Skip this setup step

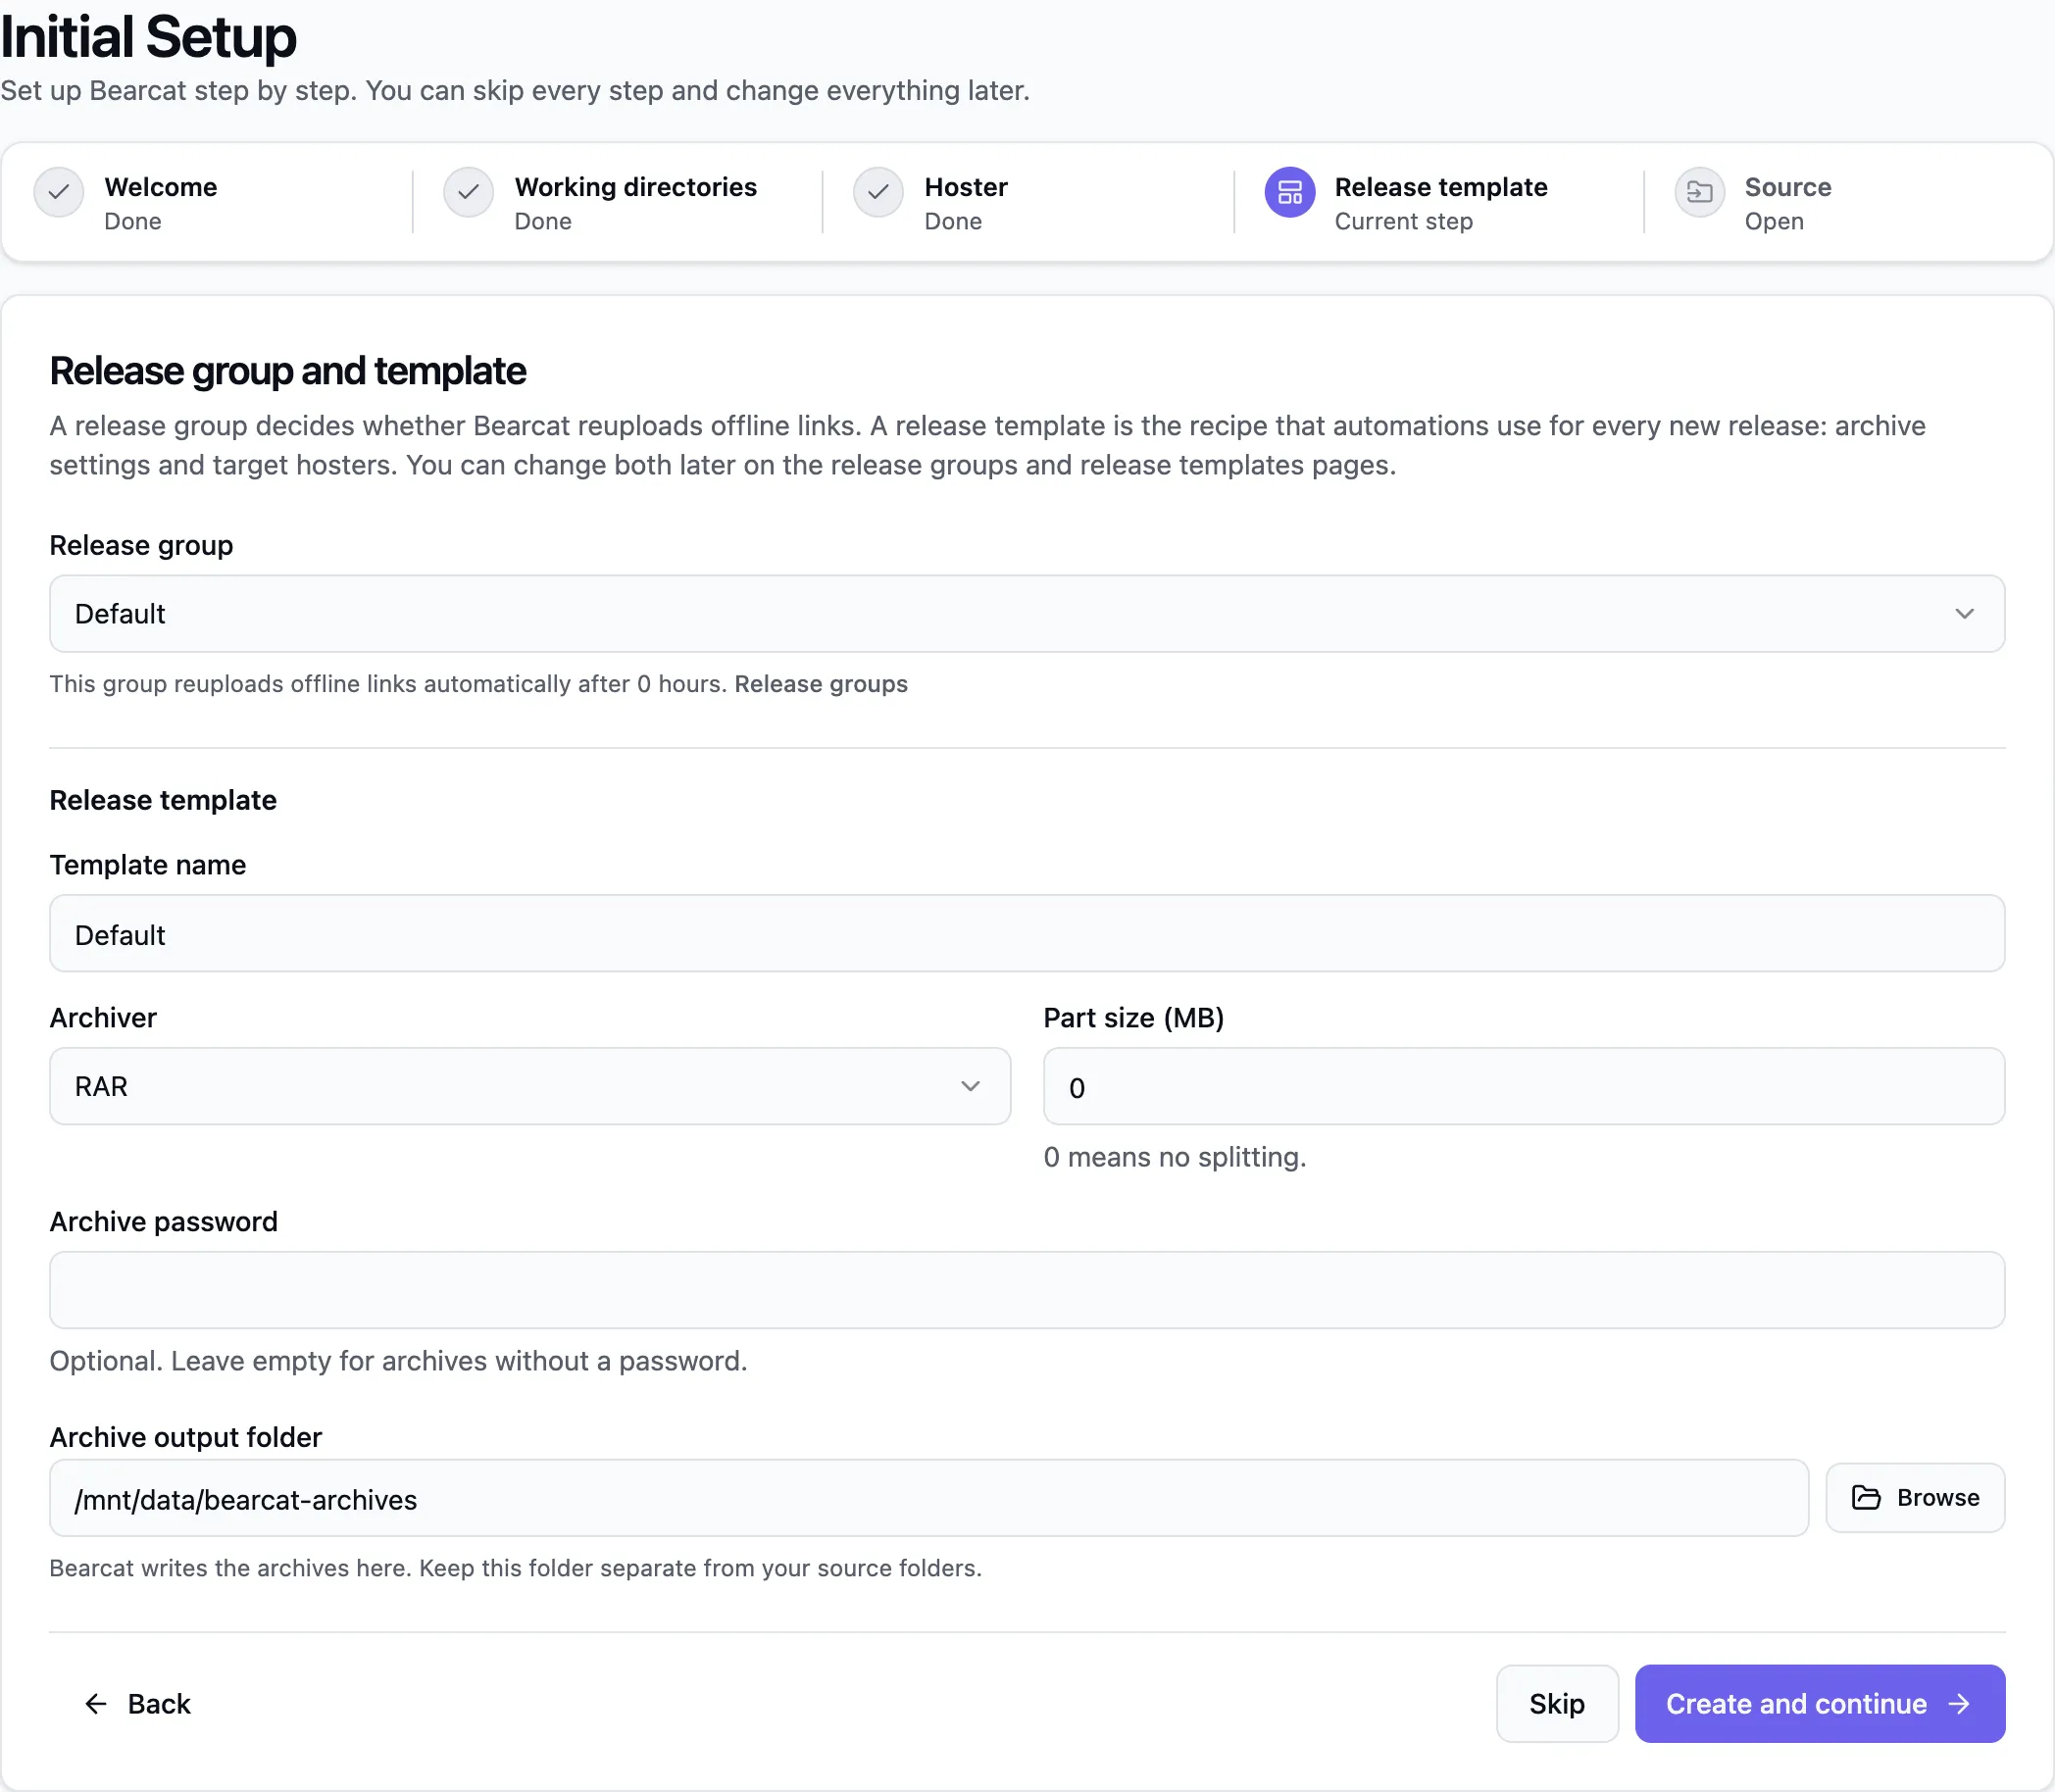1557,1703
